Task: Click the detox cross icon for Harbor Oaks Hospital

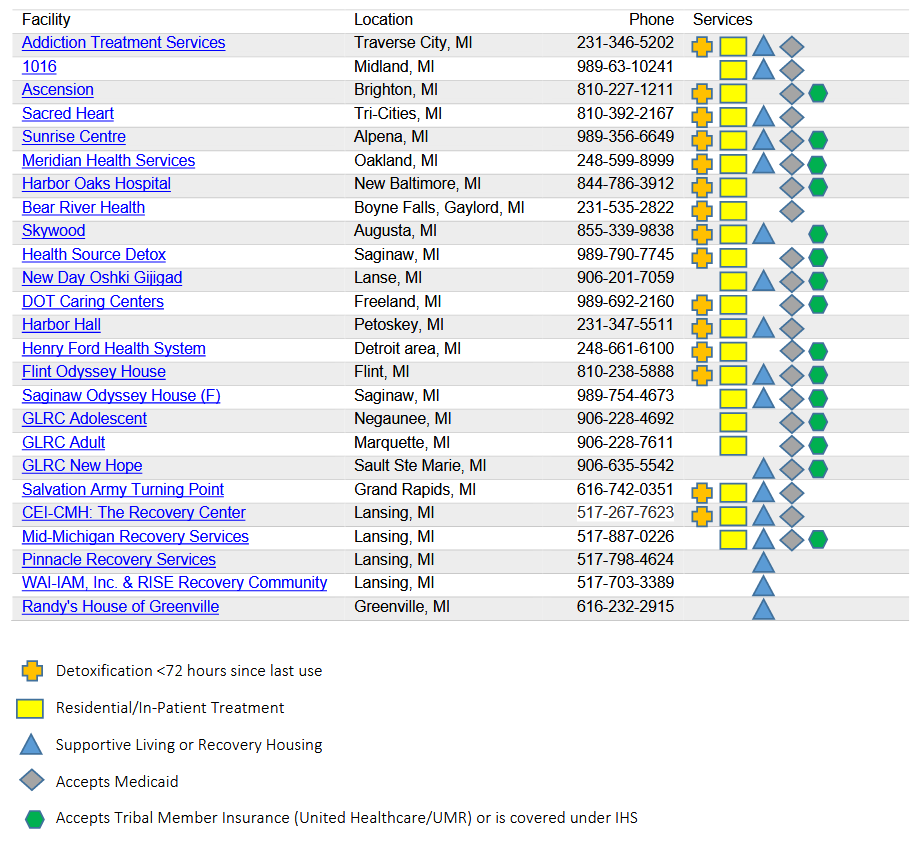Action: pos(702,187)
